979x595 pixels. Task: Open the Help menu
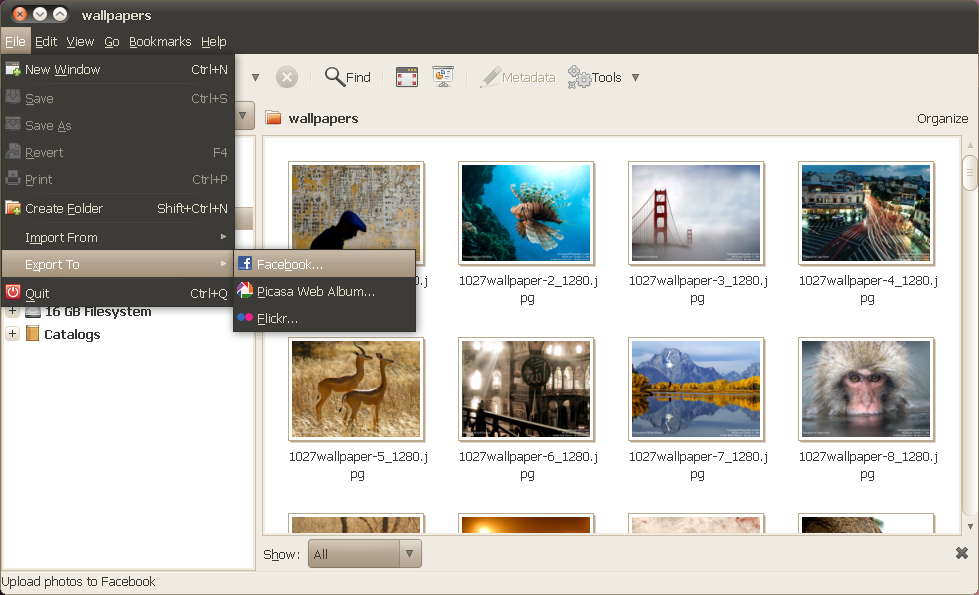click(214, 42)
